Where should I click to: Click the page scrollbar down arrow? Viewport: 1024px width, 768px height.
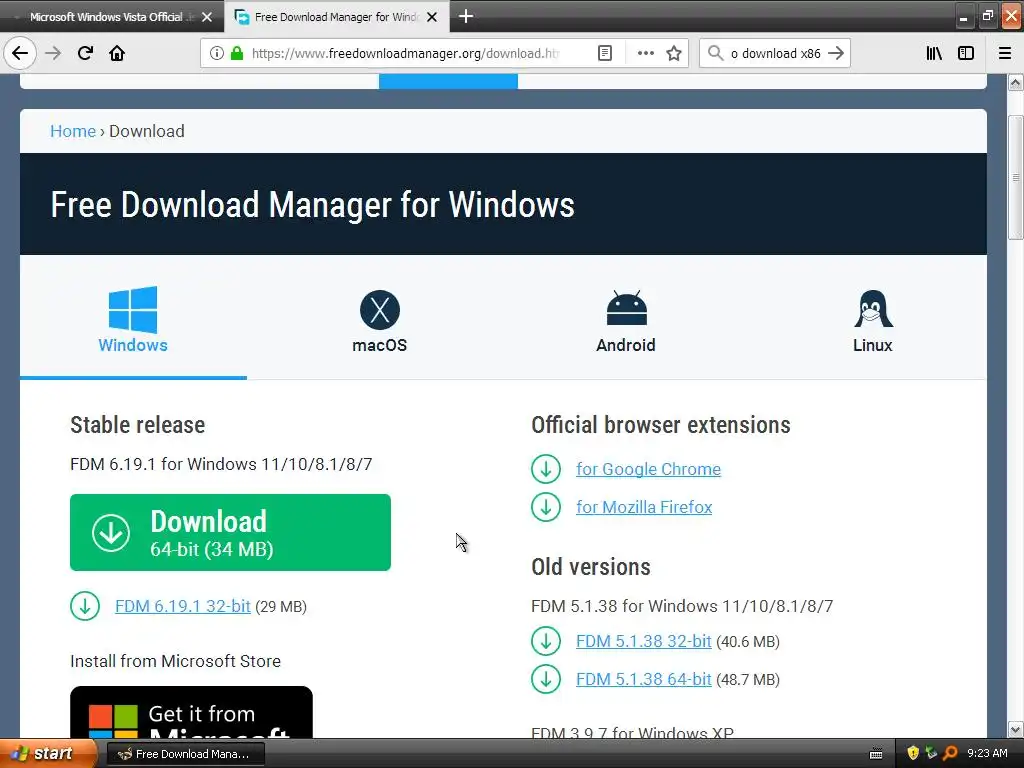1015,729
